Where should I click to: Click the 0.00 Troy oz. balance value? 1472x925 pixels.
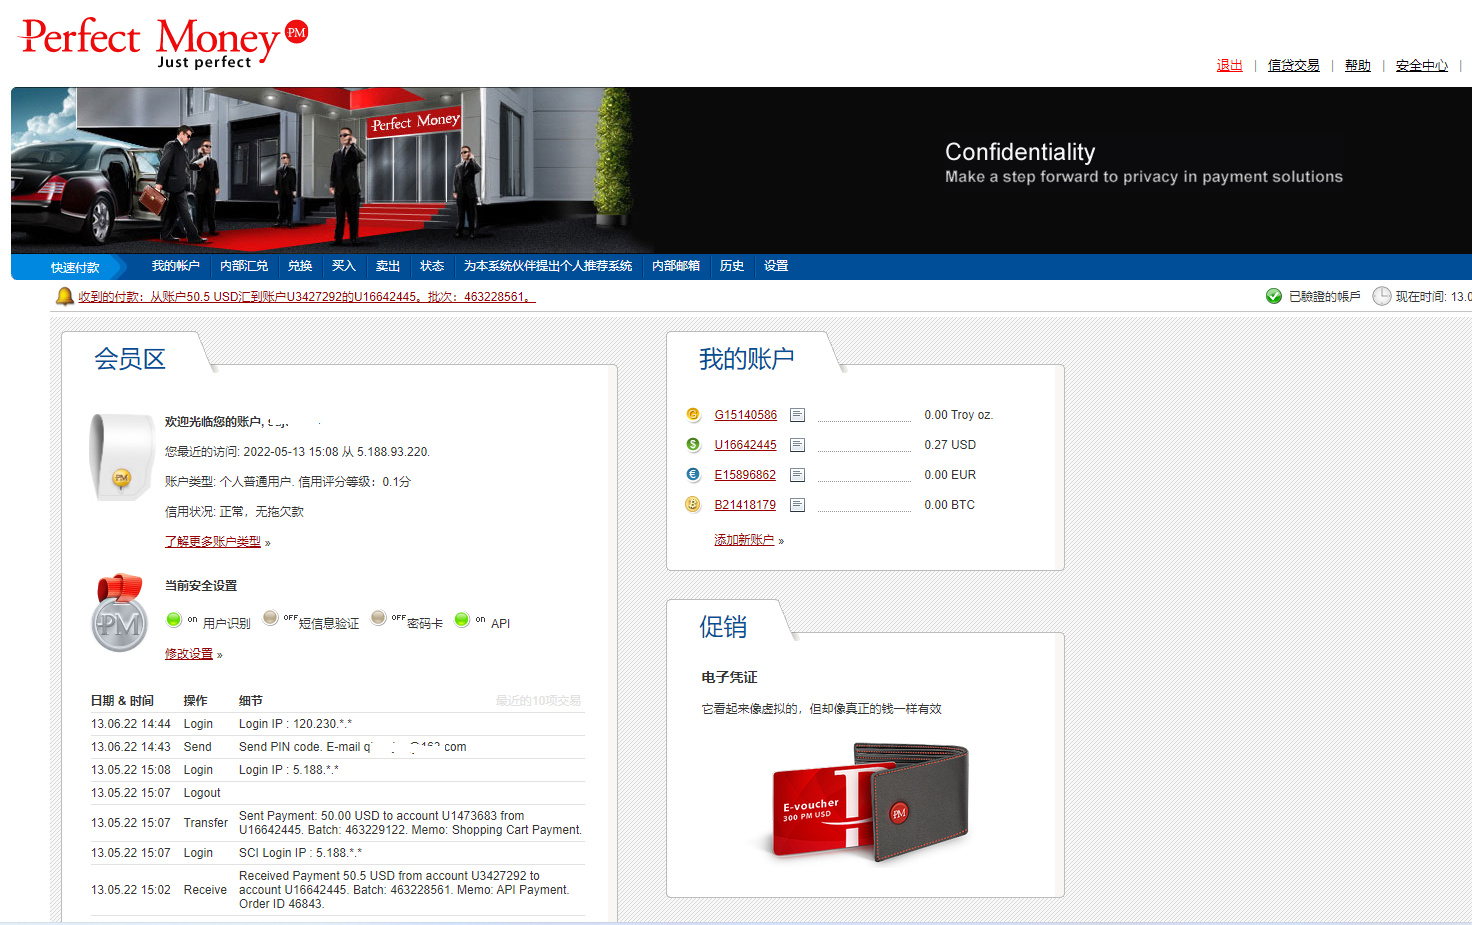pos(959,415)
